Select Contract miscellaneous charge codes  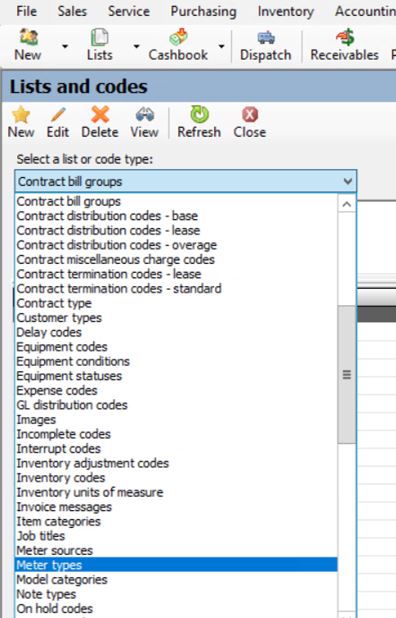coord(176,260)
